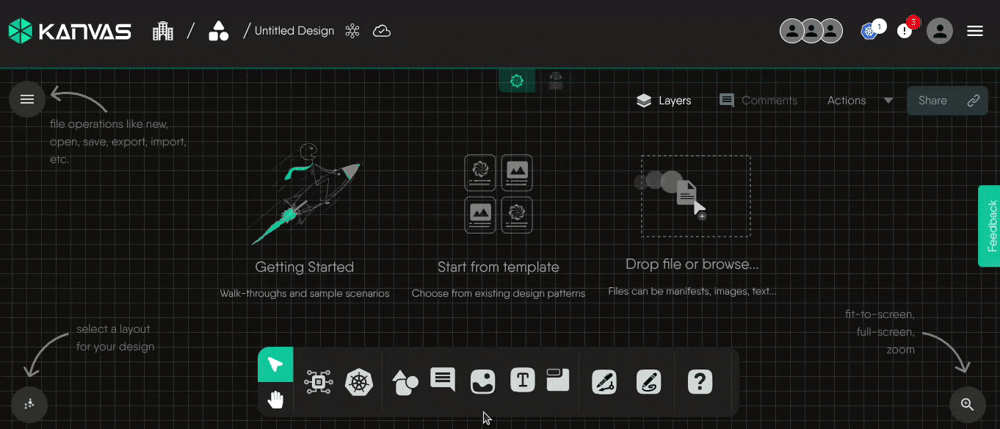This screenshot has height=429, width=1000.
Task: Open the help question mark
Action: pyautogui.click(x=700, y=382)
